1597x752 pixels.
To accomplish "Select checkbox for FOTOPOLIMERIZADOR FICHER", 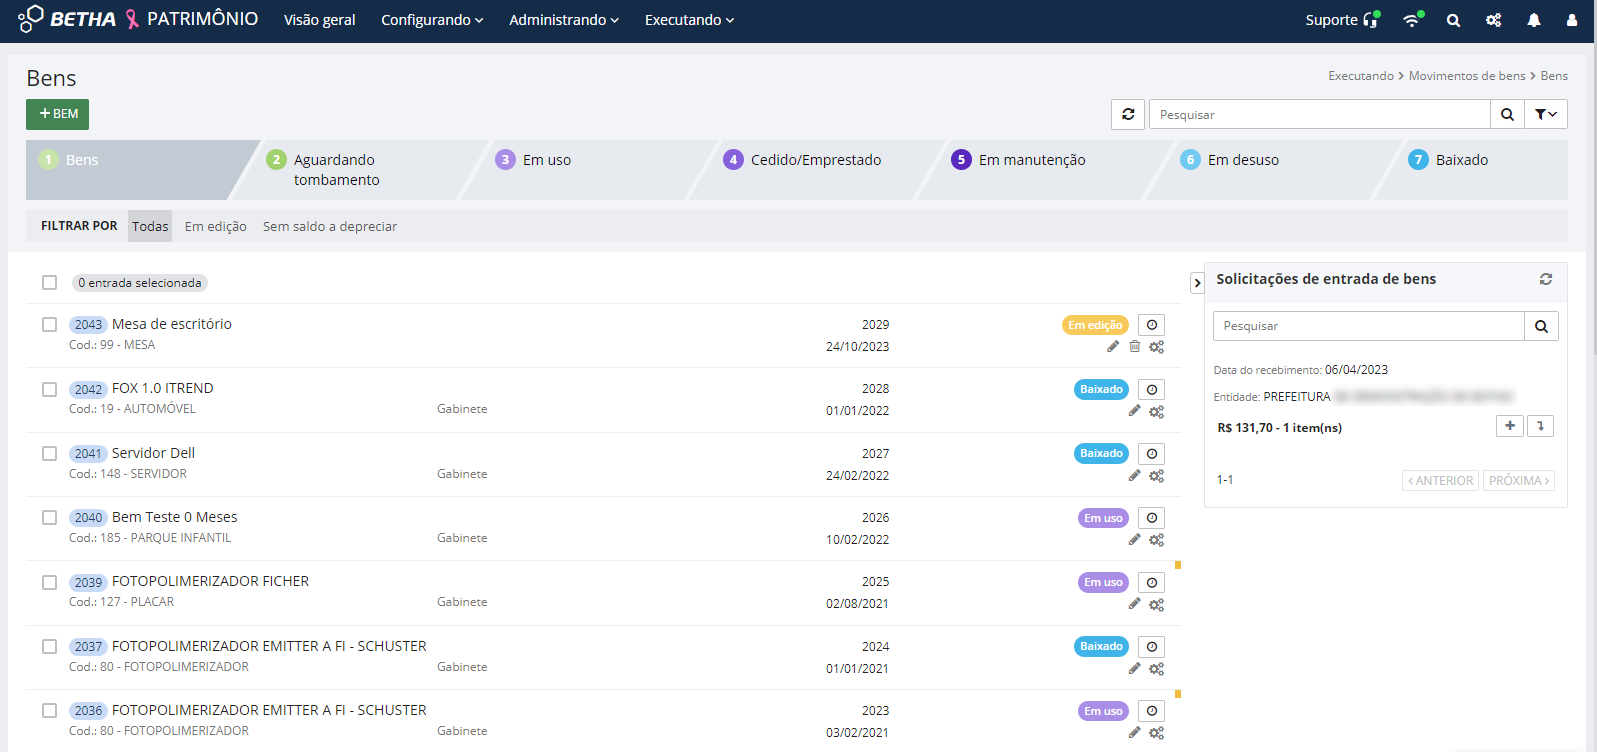I will 49,582.
